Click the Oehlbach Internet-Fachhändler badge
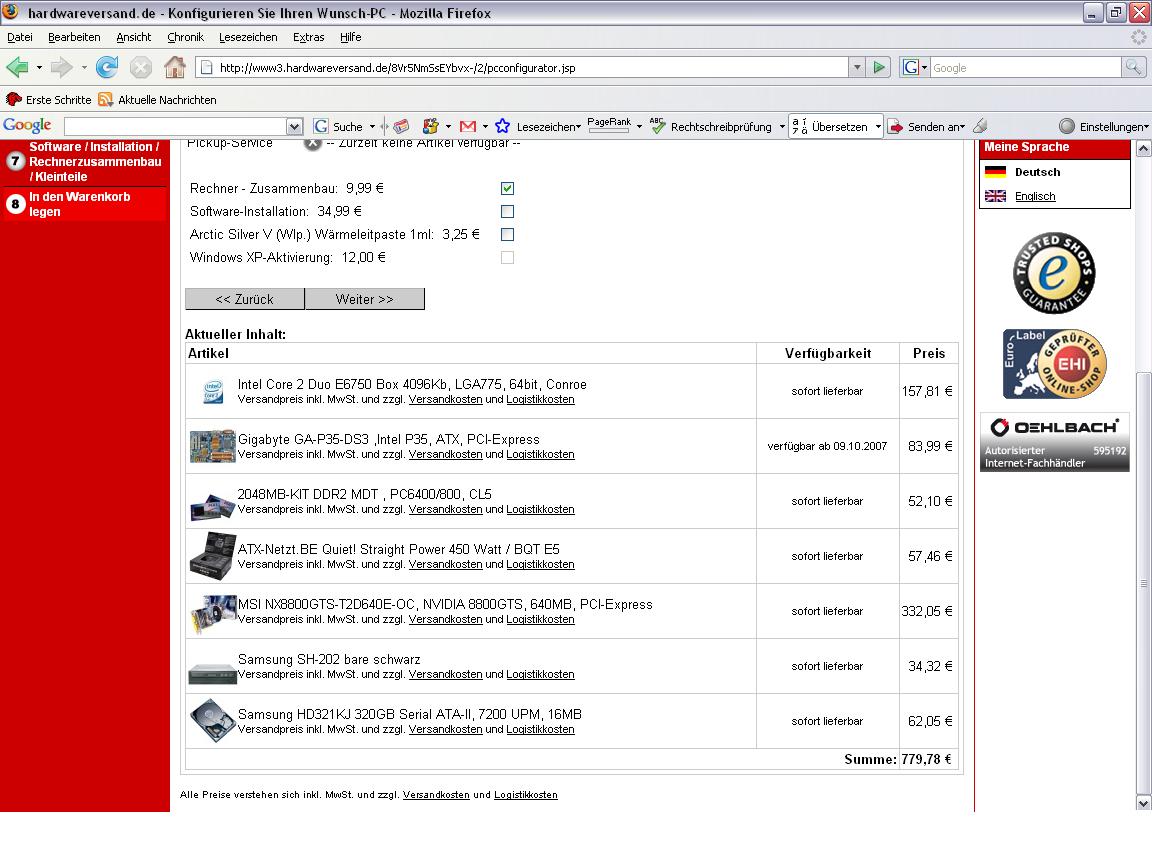Screen dimensions: 1152x864 point(1054,442)
